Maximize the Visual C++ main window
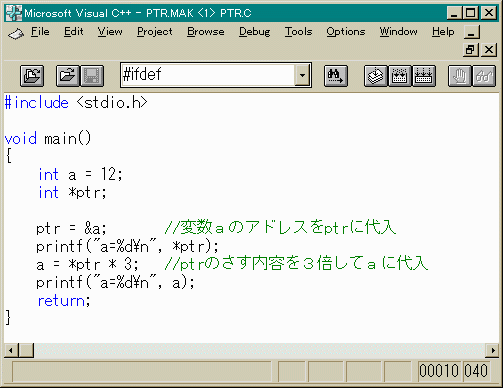The image size is (503, 388). point(471,13)
